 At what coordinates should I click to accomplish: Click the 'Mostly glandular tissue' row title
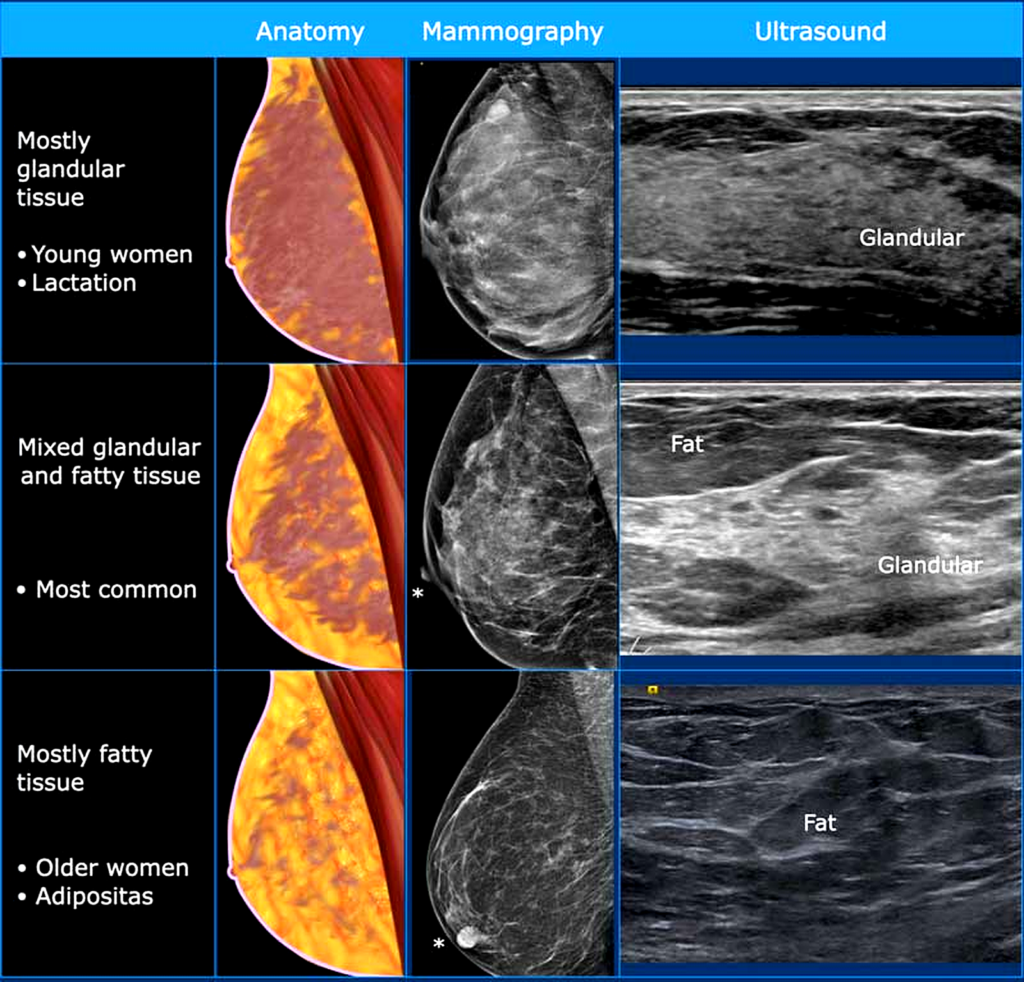pyautogui.click(x=70, y=169)
